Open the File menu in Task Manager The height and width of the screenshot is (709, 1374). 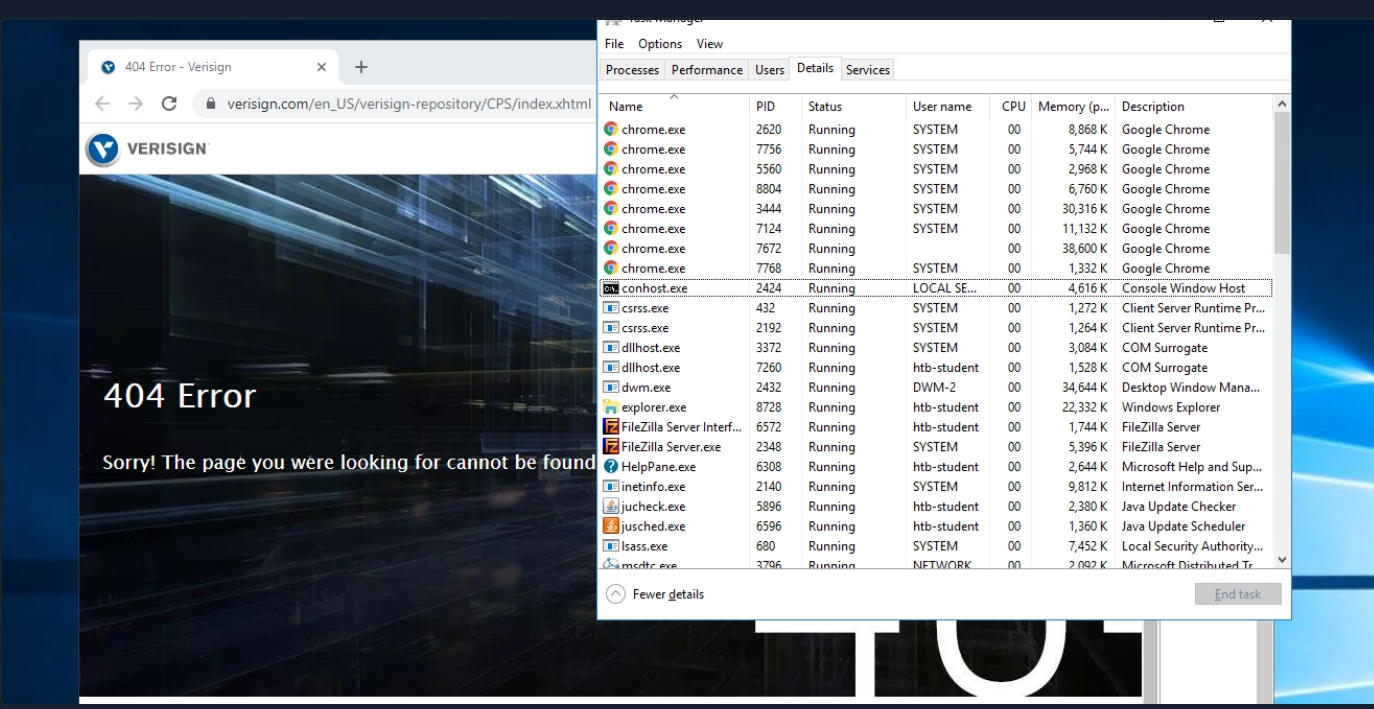coord(614,44)
